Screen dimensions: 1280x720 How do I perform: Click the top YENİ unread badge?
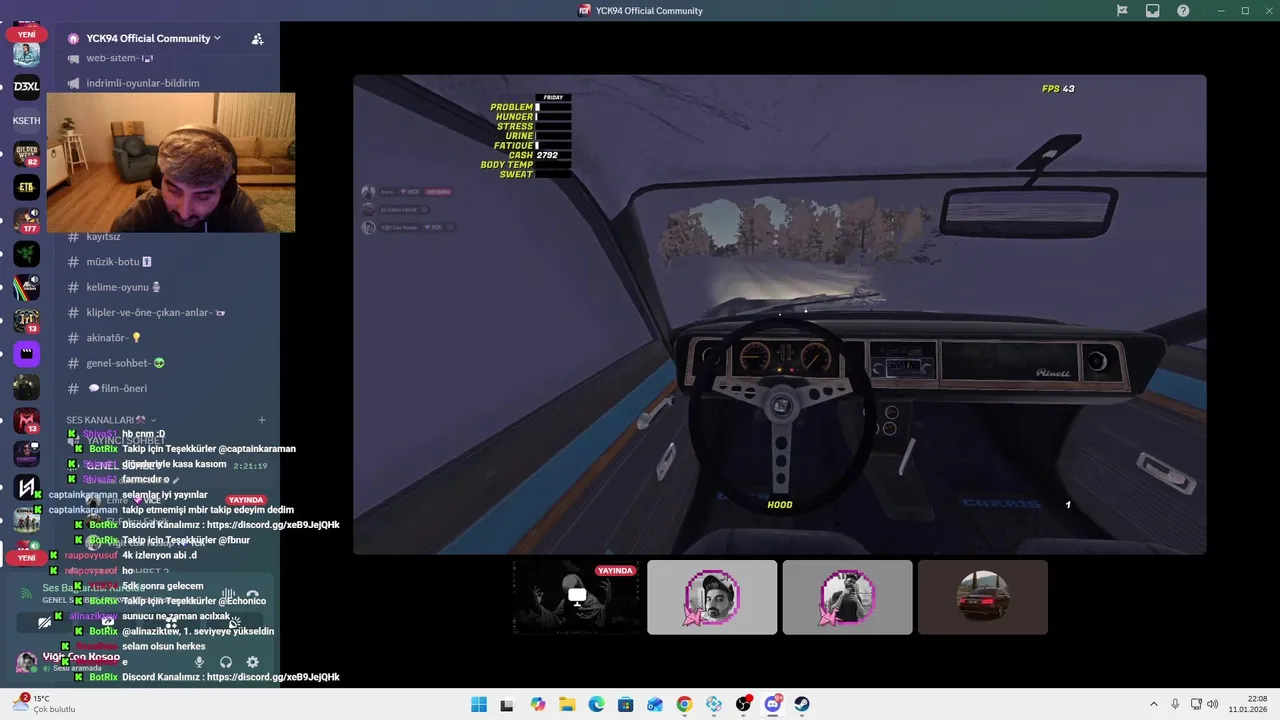pos(26,34)
